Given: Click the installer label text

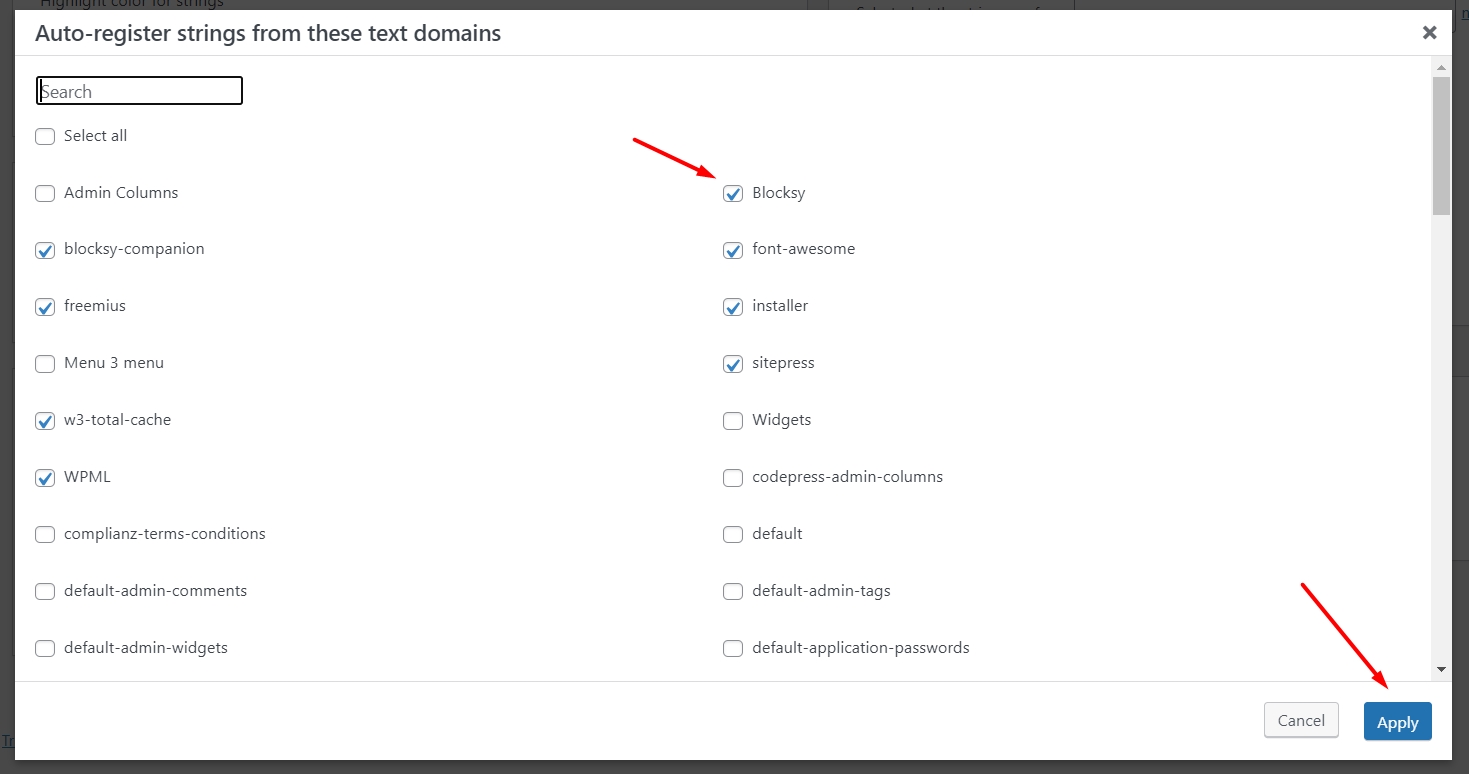Looking at the screenshot, I should (x=780, y=306).
